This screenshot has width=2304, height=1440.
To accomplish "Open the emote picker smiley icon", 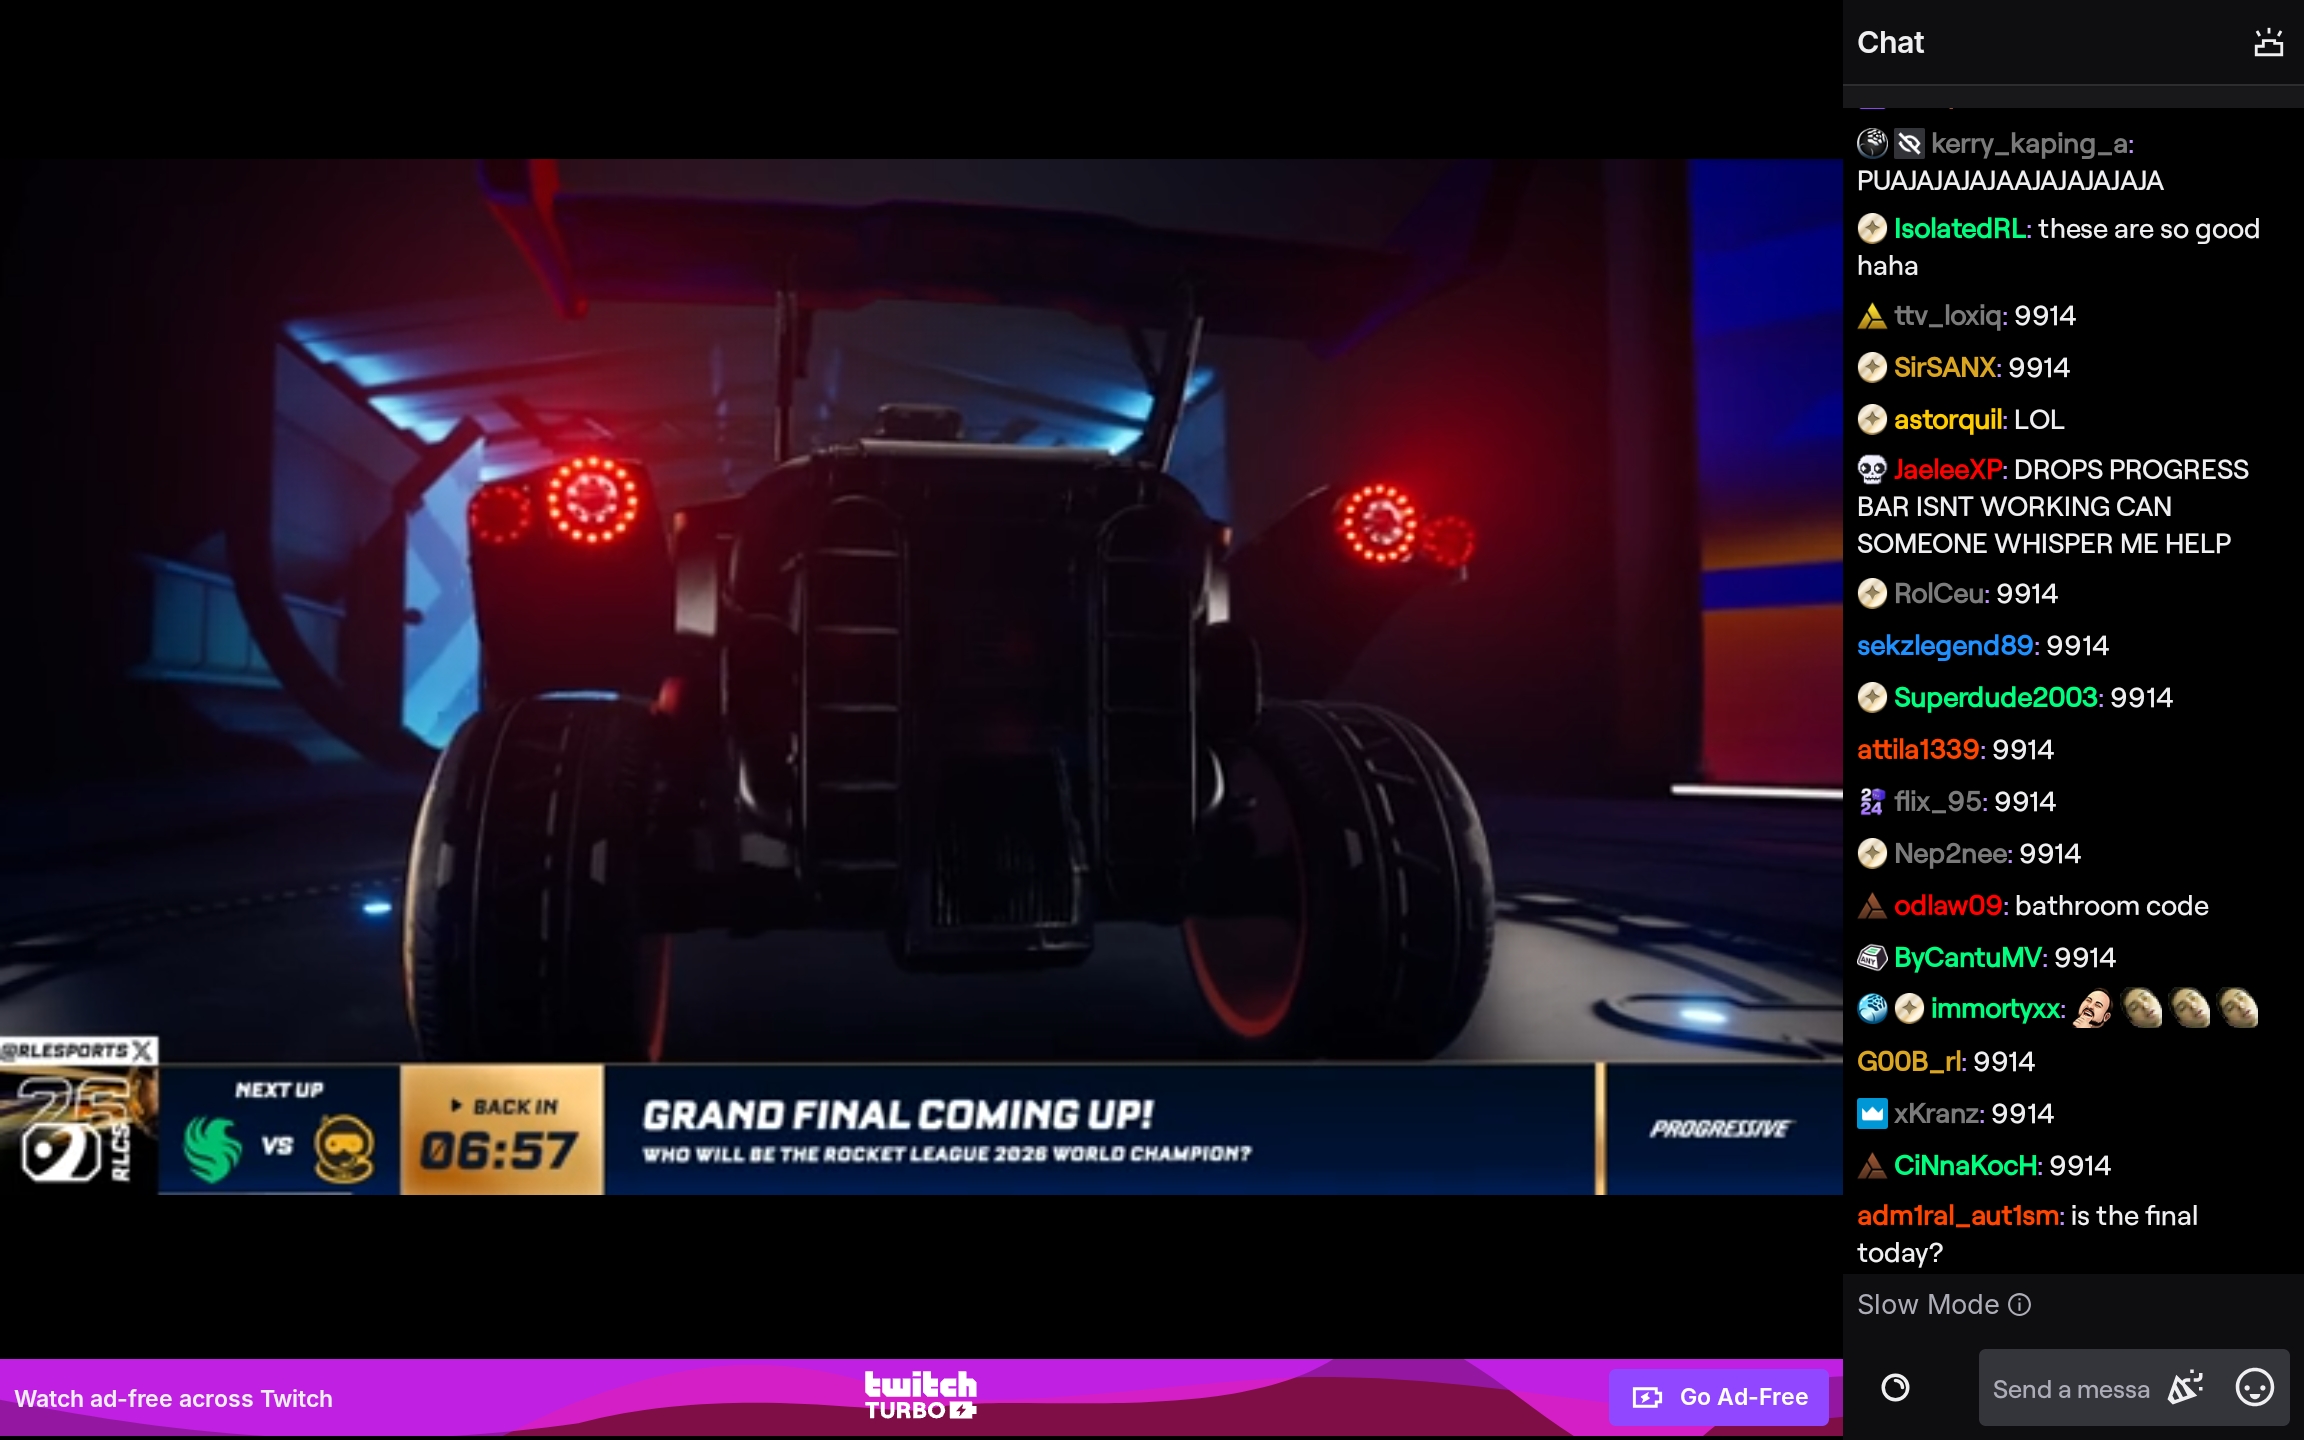I will (x=2254, y=1388).
